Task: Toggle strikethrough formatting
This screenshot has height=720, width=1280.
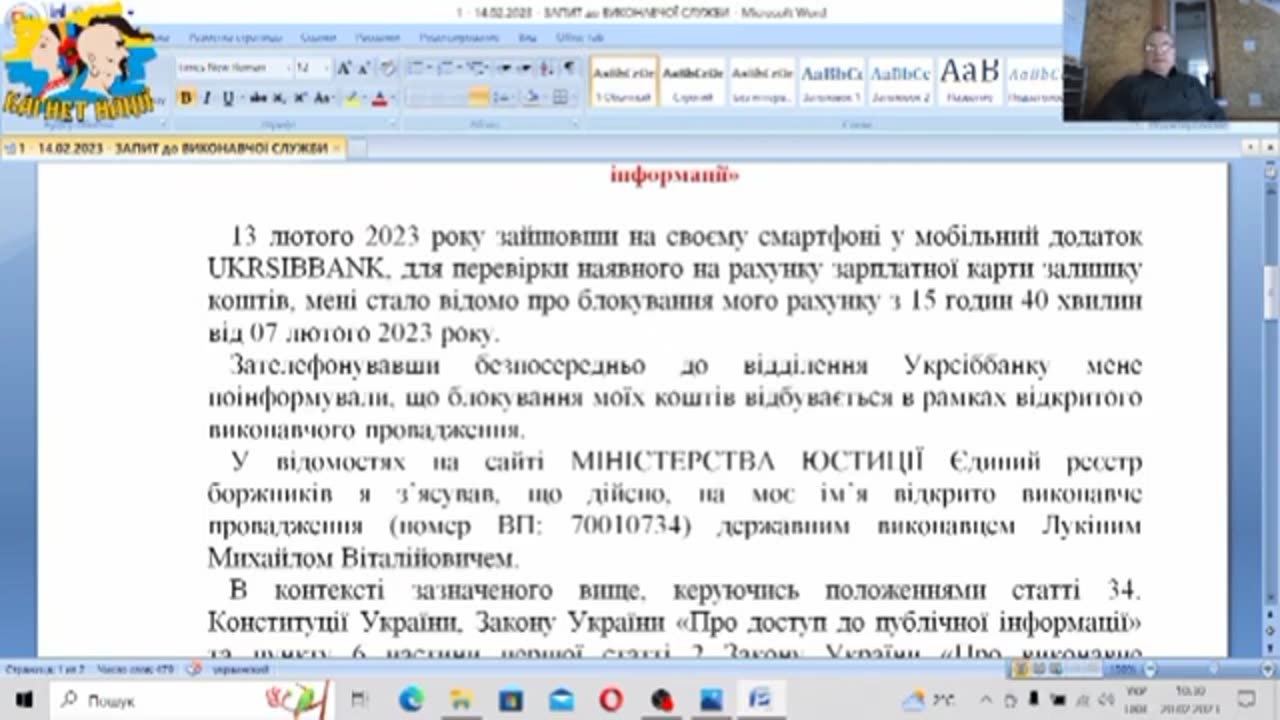Action: pyautogui.click(x=258, y=98)
